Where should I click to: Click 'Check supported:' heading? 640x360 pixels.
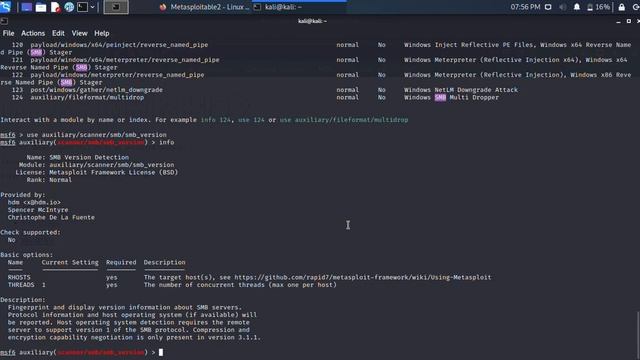tap(30, 232)
